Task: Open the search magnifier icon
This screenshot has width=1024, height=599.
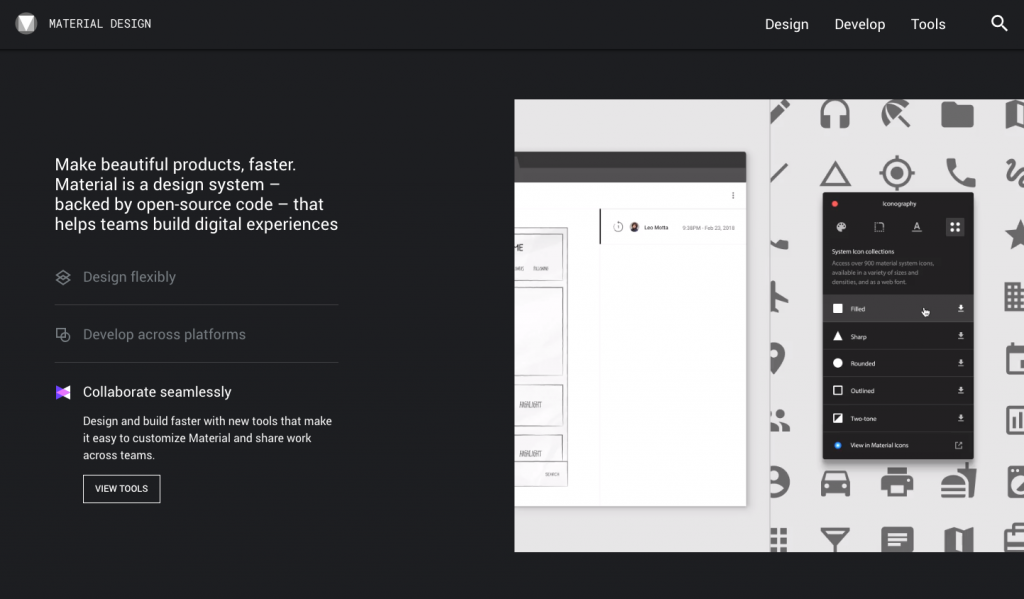Action: point(999,24)
